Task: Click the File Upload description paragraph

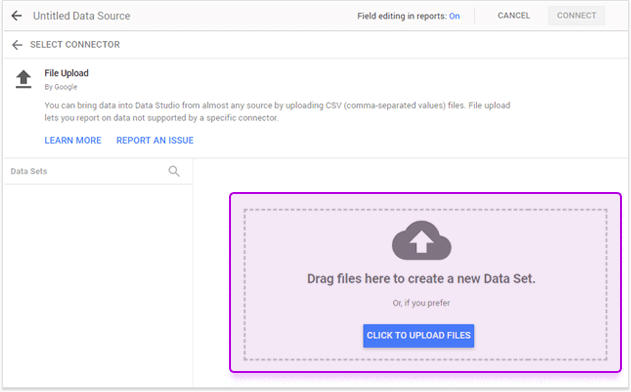Action: 277,111
